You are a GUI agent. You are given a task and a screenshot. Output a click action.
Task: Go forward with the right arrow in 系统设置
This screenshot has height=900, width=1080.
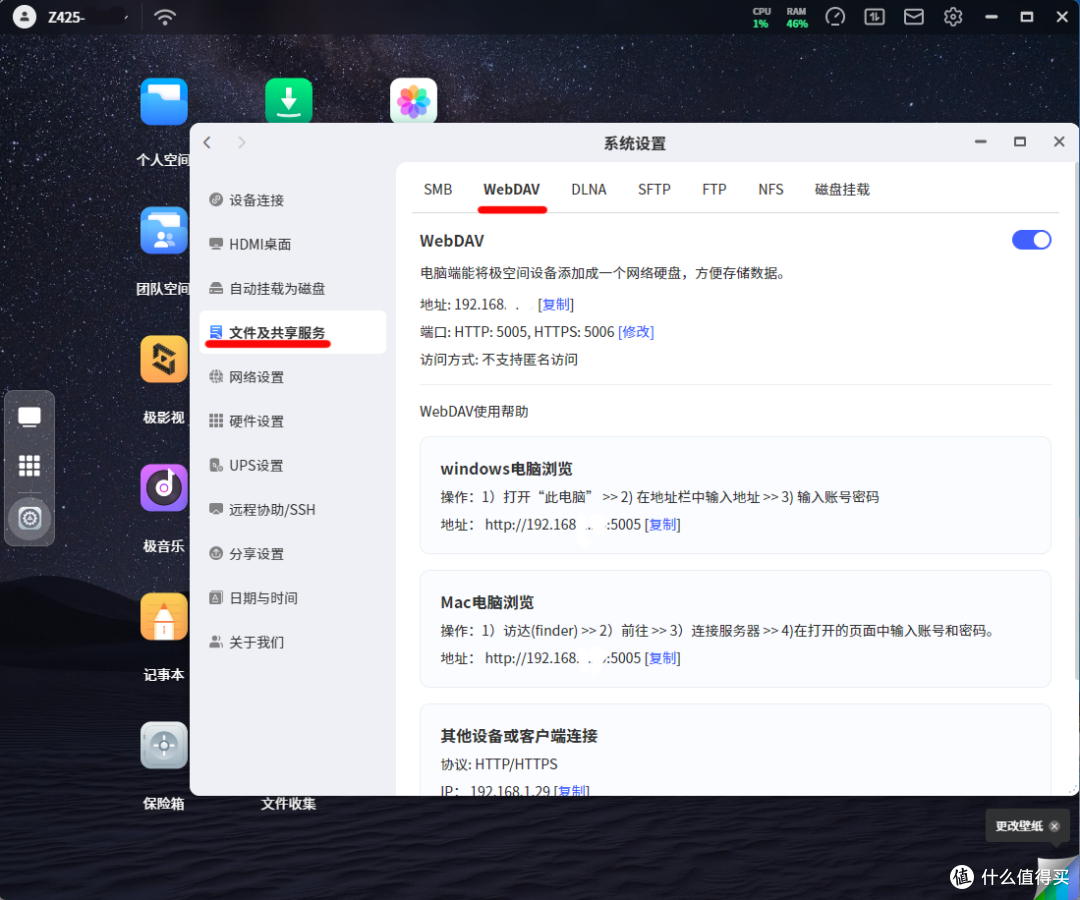[241, 143]
